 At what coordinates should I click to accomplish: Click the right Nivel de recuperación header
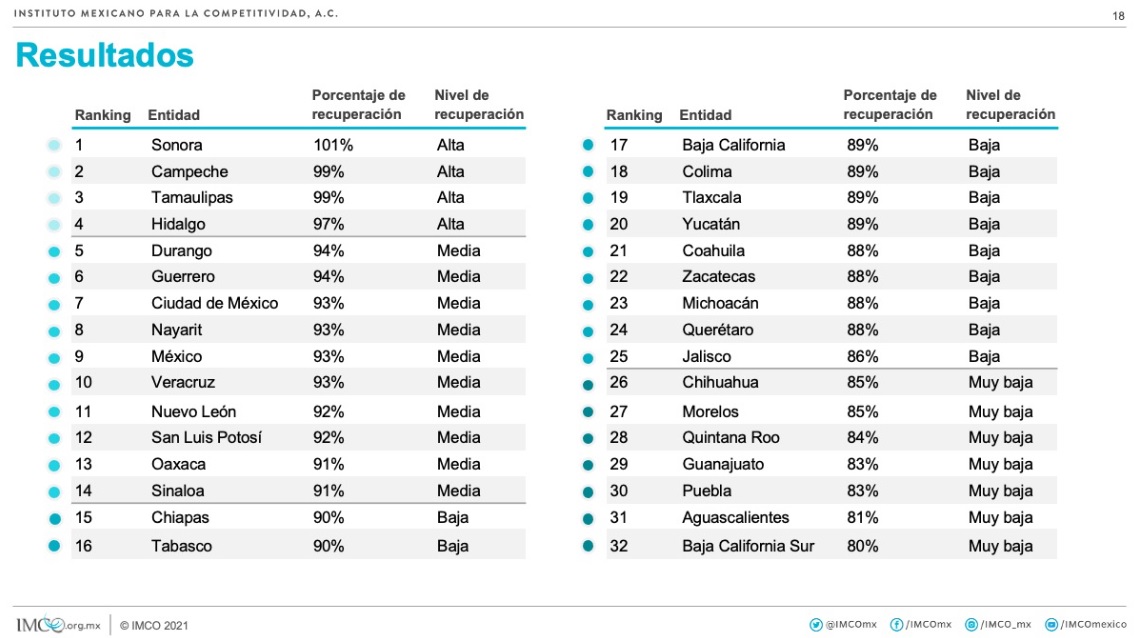tap(1010, 105)
